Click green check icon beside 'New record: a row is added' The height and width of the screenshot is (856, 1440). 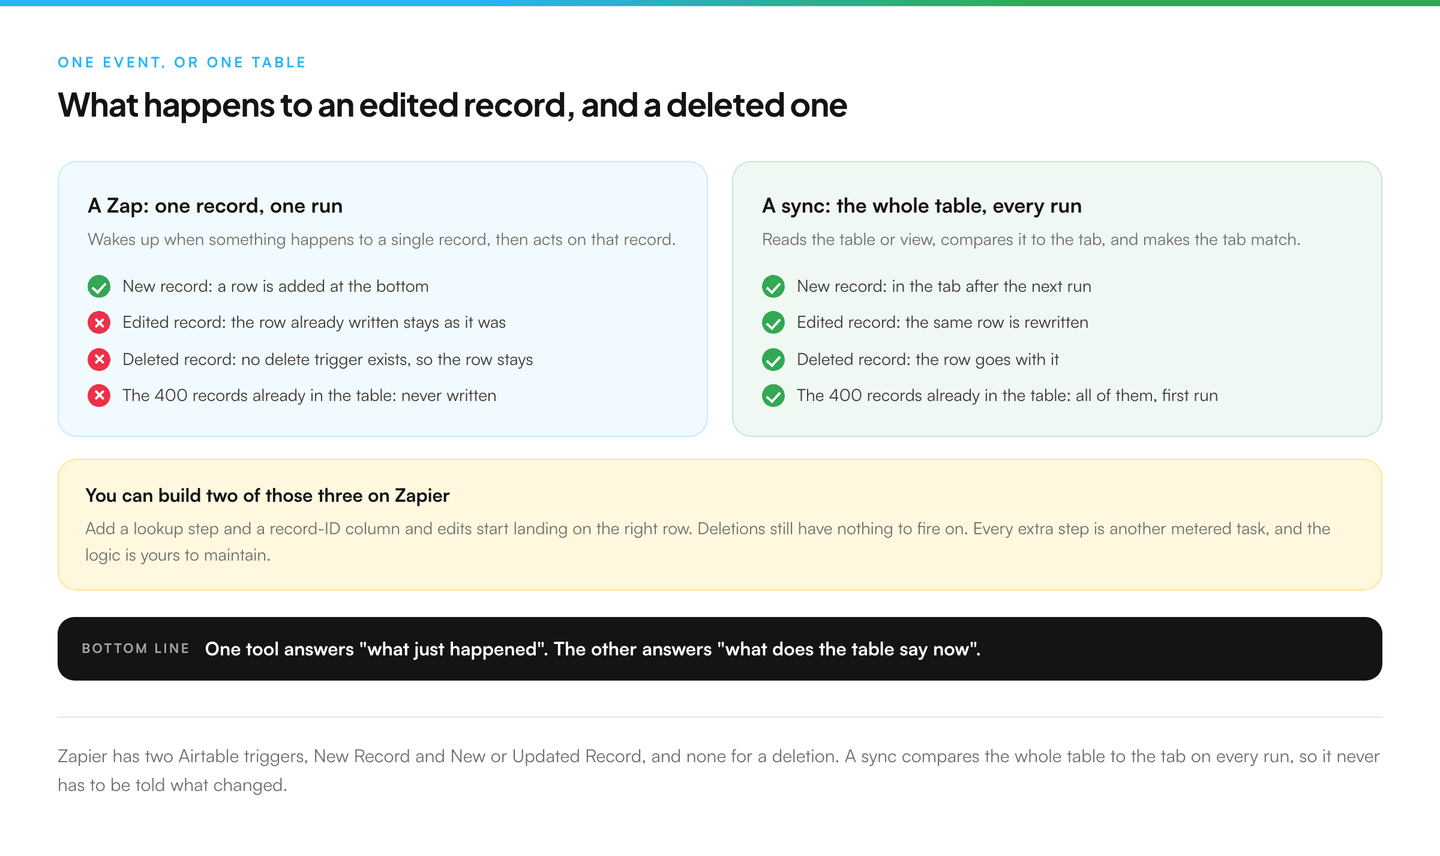(x=99, y=287)
